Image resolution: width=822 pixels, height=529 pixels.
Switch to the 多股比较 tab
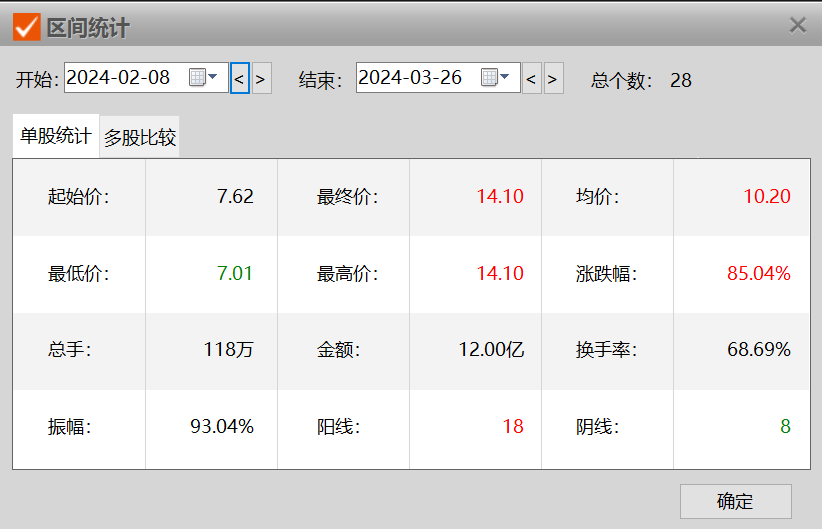tap(140, 137)
